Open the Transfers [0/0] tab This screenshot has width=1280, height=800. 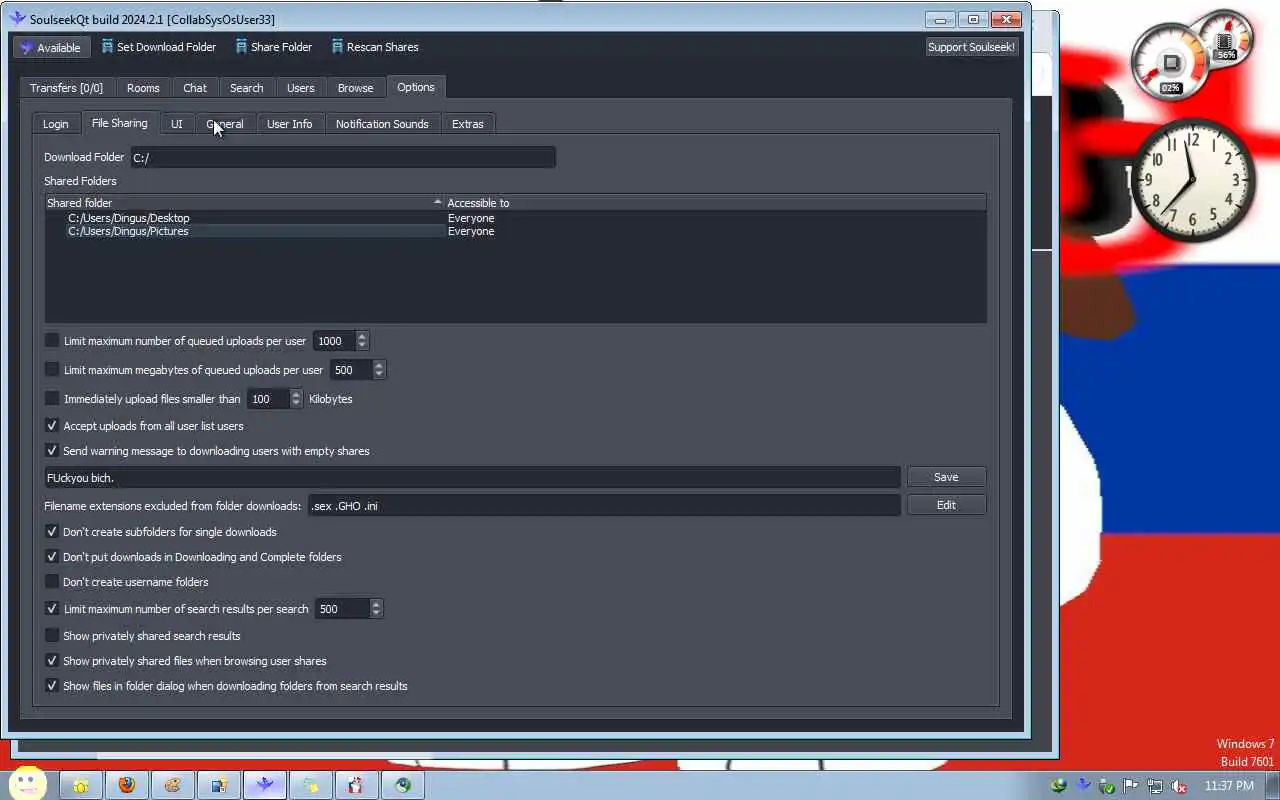click(x=66, y=88)
